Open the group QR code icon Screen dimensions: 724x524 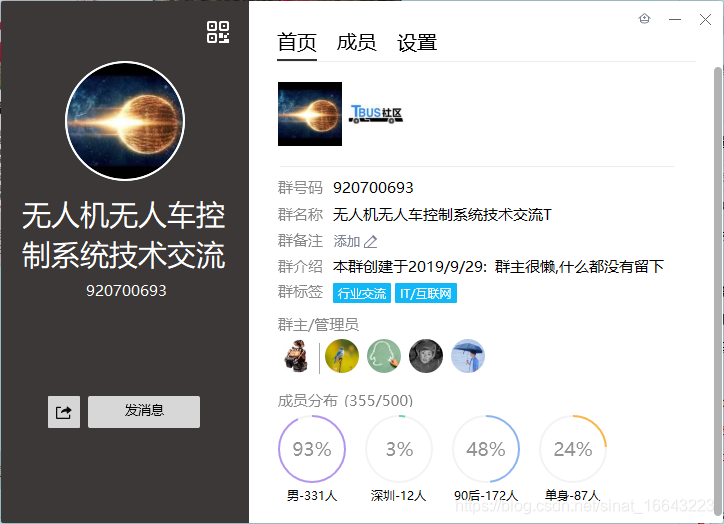tap(218, 32)
